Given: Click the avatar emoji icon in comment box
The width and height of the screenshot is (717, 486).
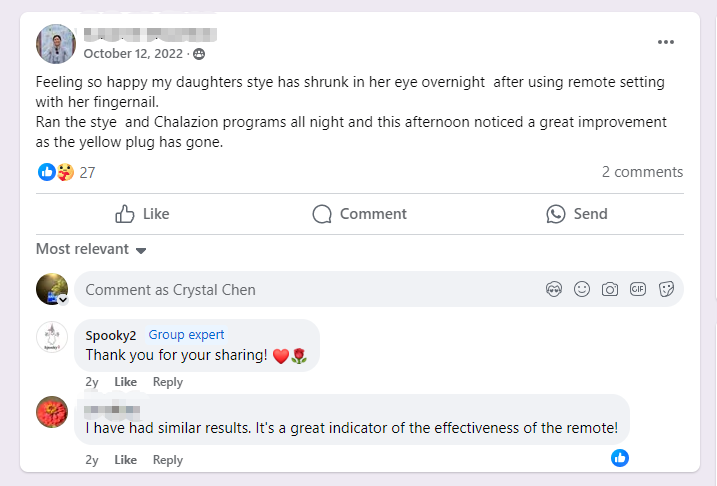Looking at the screenshot, I should pyautogui.click(x=554, y=289).
